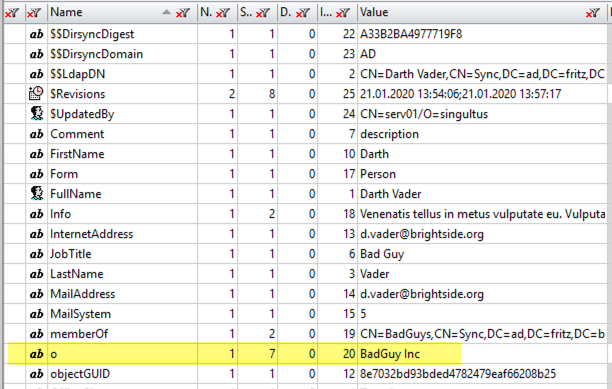Click the text type icon for LastName
This screenshot has width=612, height=389.
pos(36,274)
